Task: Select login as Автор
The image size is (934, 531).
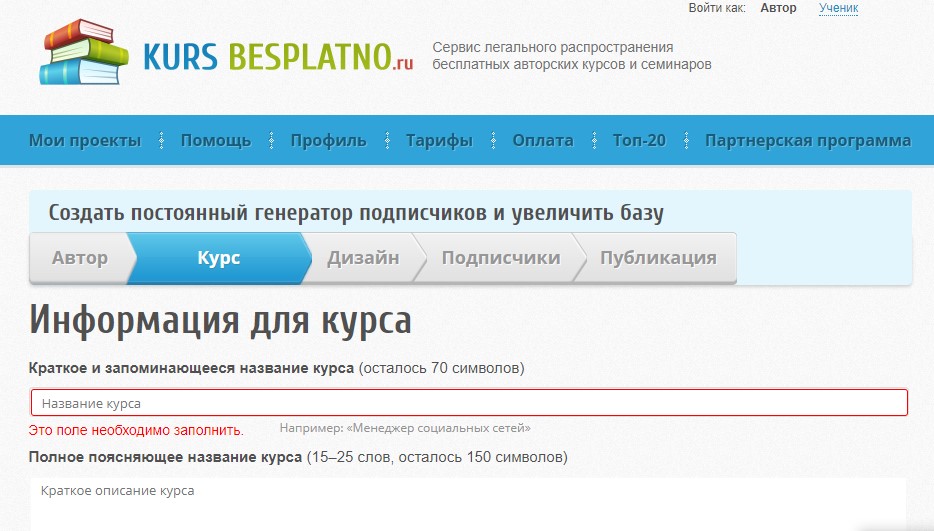Action: point(778,8)
